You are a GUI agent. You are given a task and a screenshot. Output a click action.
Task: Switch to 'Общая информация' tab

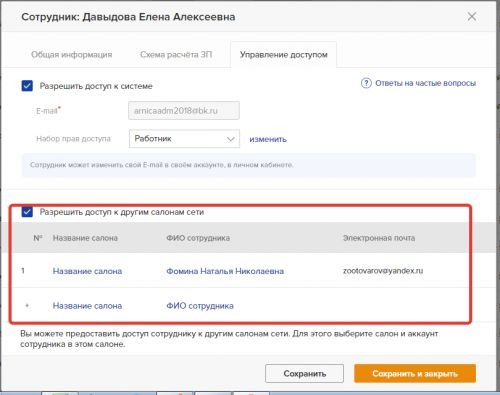71,54
